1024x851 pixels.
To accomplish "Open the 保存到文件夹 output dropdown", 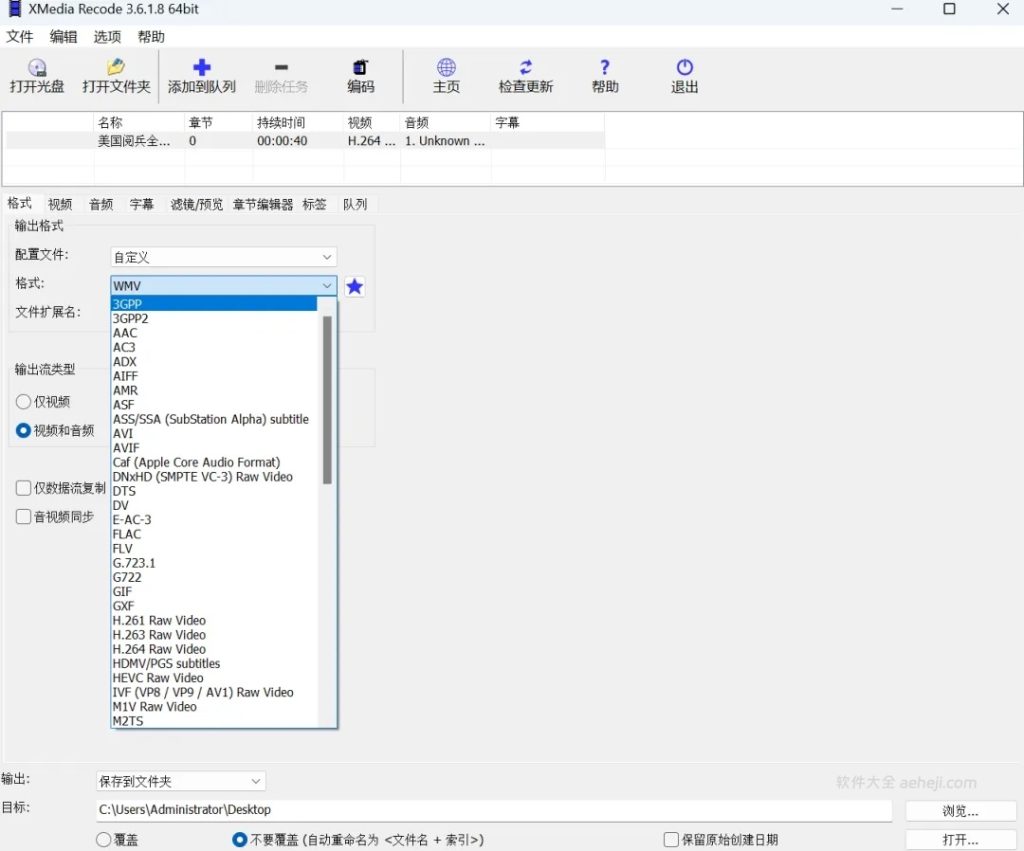I will 180,781.
